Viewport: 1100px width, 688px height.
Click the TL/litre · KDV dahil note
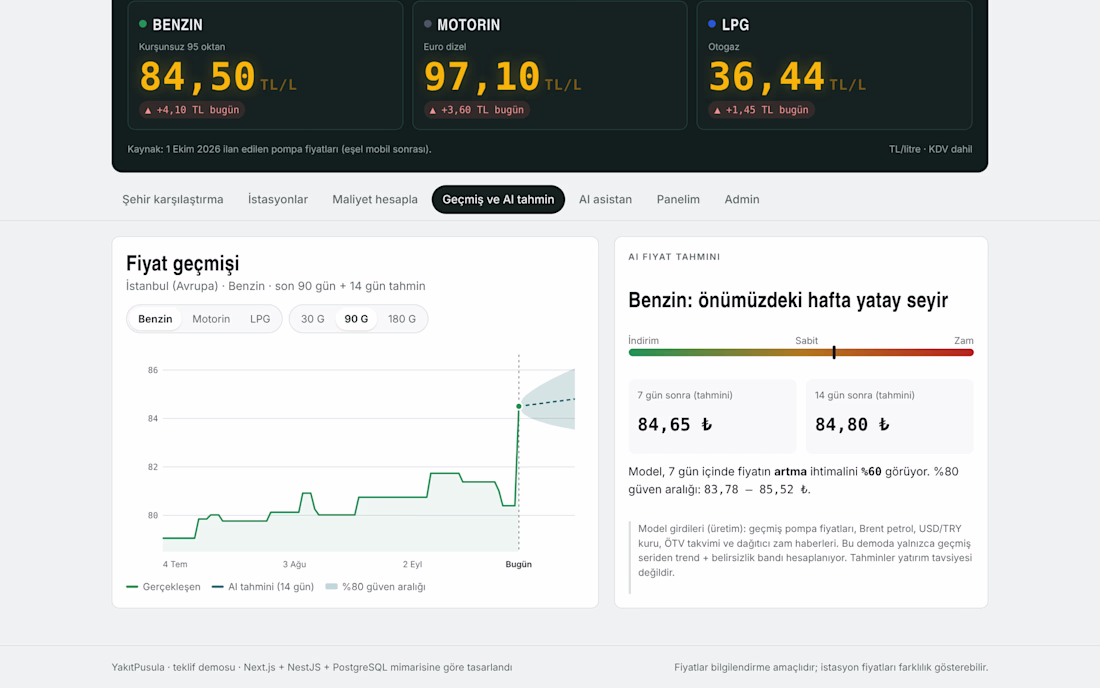click(x=930, y=149)
